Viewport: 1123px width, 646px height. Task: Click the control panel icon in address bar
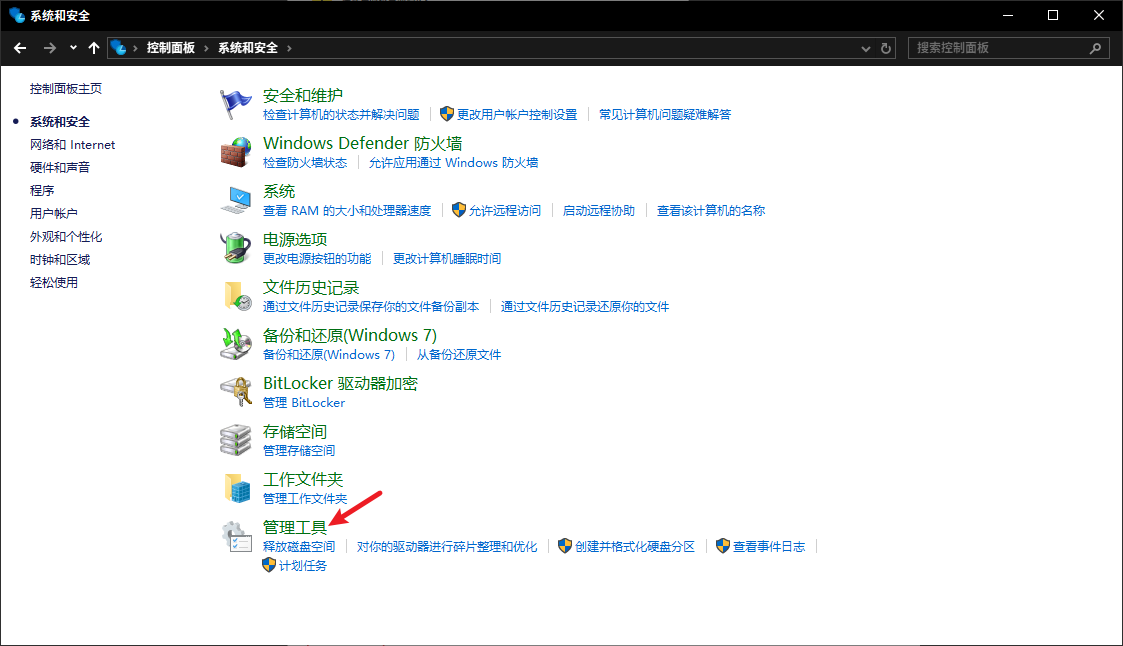click(x=119, y=48)
